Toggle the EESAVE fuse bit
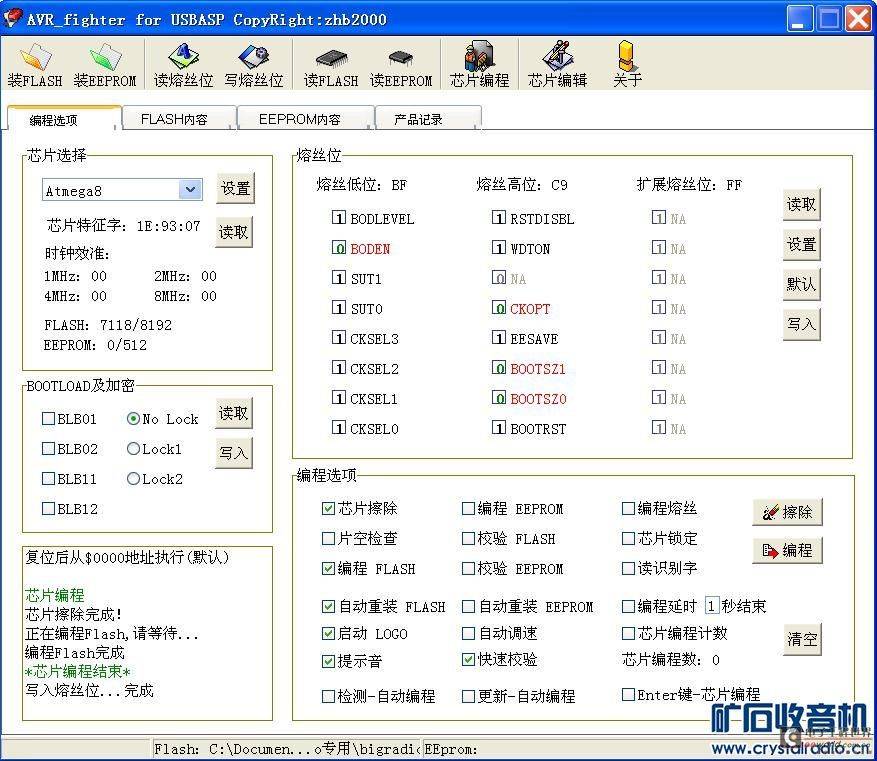Viewport: 877px width, 761px height. point(498,338)
